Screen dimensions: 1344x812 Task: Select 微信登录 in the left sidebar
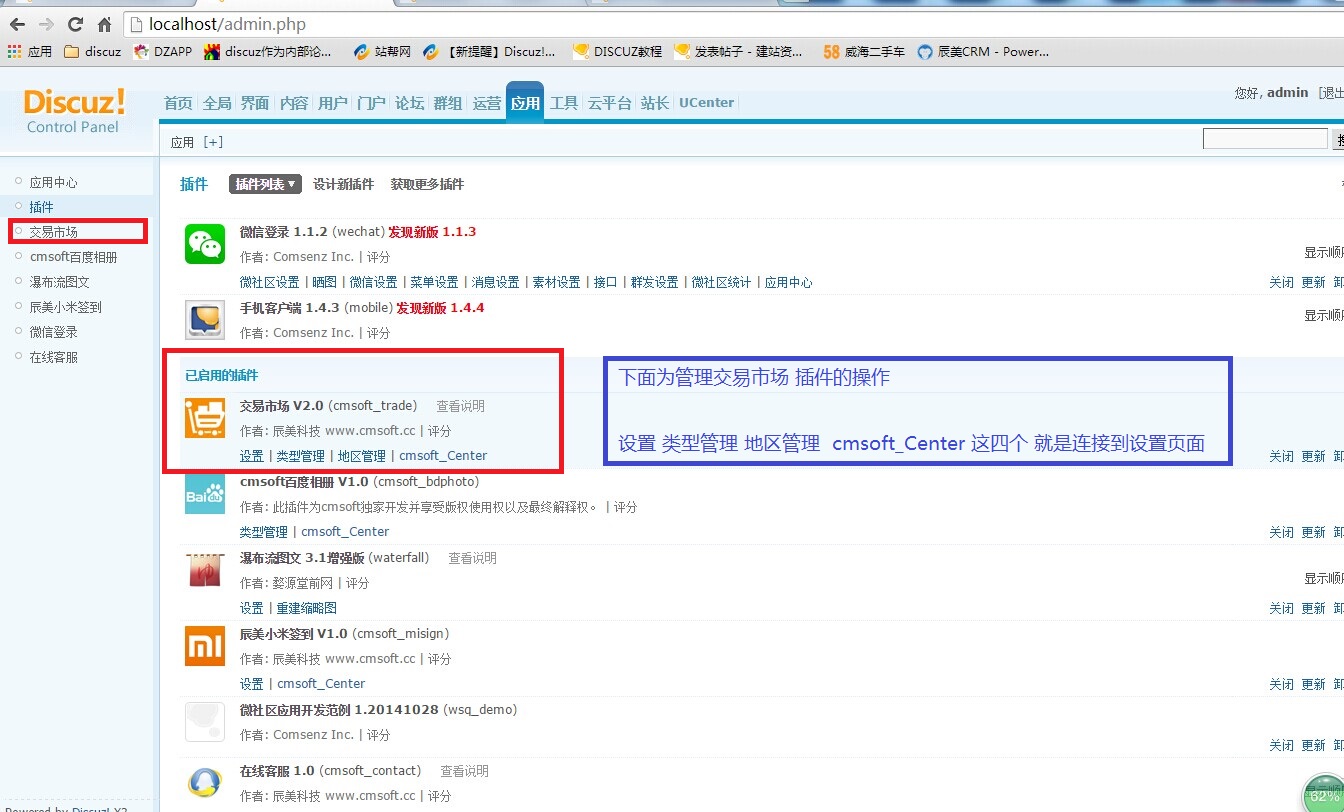point(53,332)
